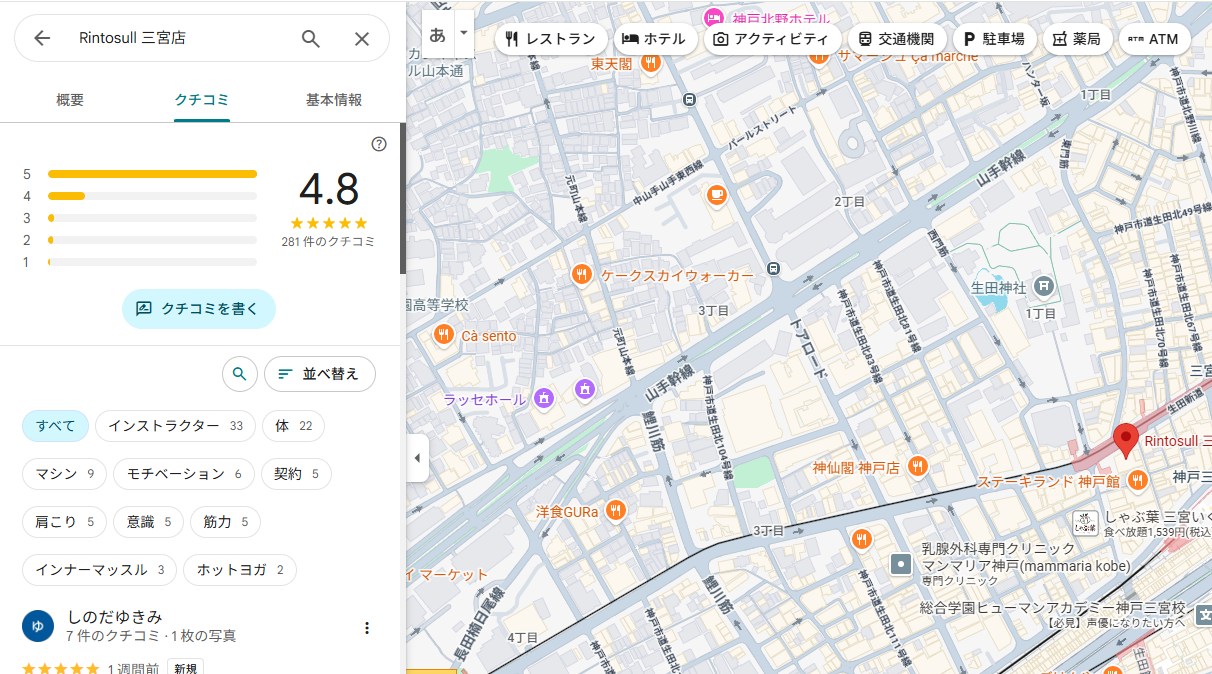Click the red Rintosull map pin
Image resolution: width=1212 pixels, height=674 pixels.
1126,440
